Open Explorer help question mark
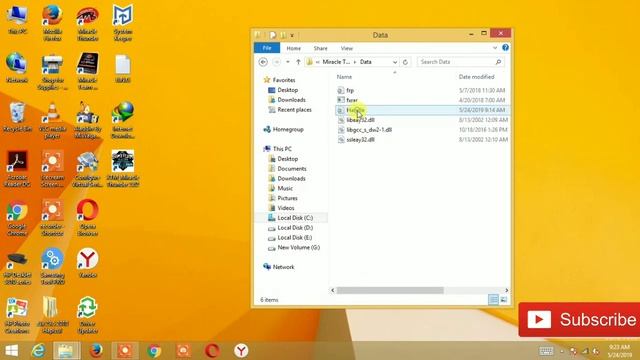The height and width of the screenshot is (360, 640). (x=505, y=48)
